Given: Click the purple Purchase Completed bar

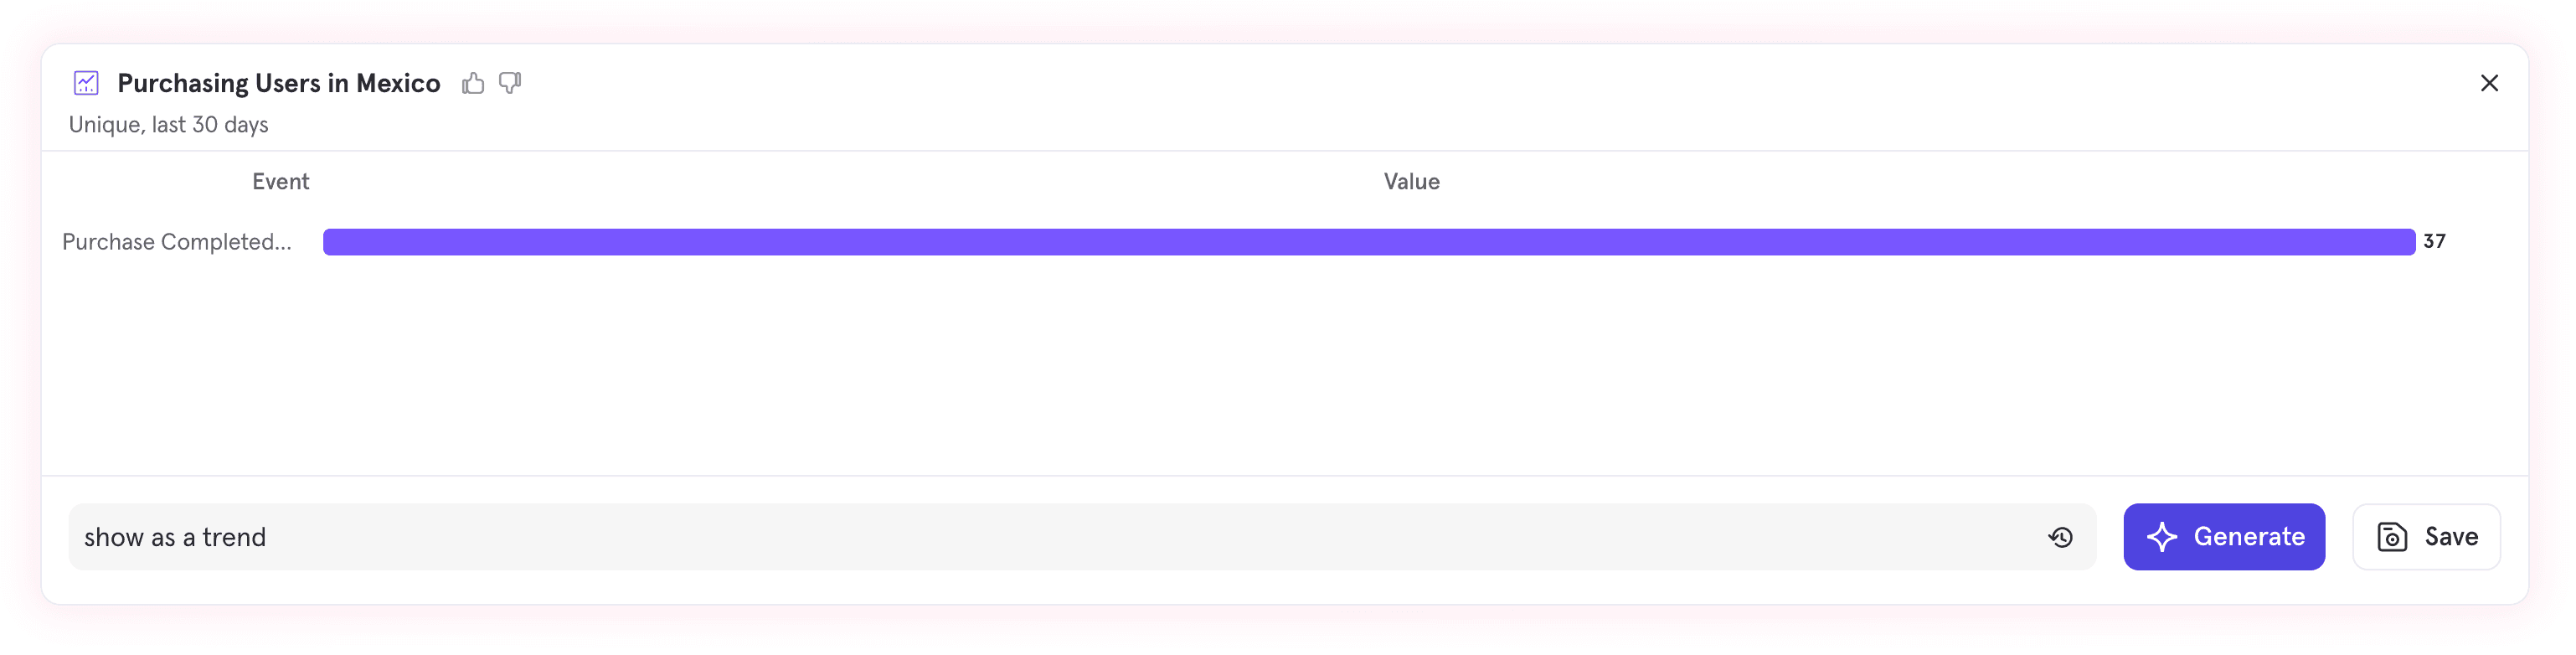Looking at the screenshot, I should click(1368, 242).
